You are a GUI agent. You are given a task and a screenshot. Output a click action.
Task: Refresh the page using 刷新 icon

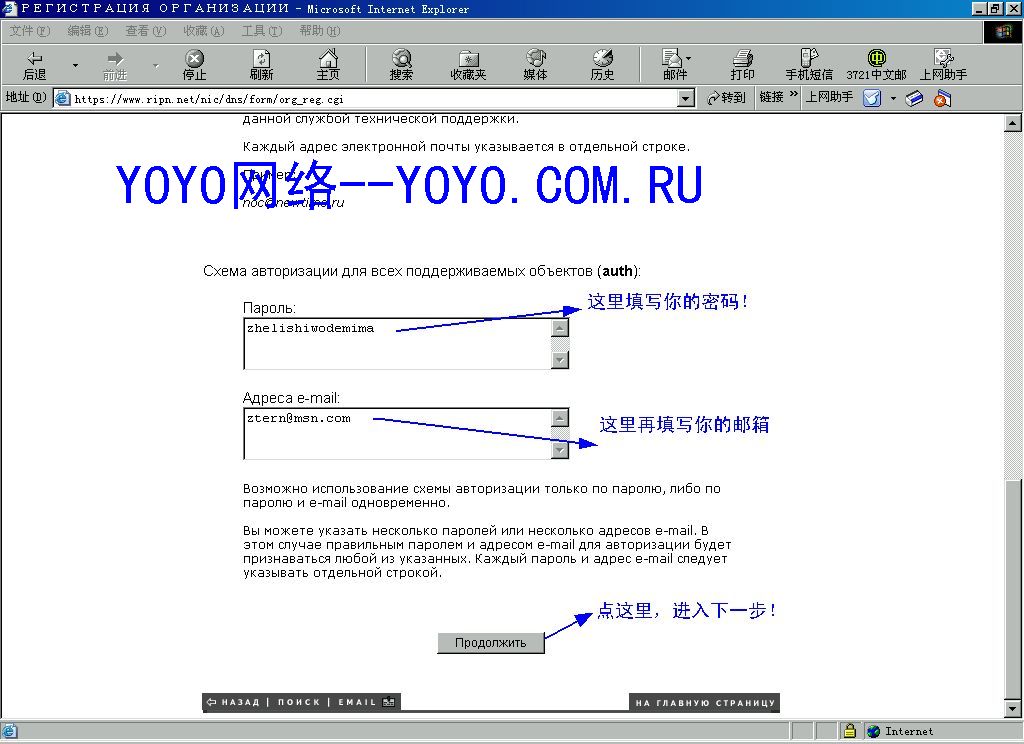click(x=261, y=65)
